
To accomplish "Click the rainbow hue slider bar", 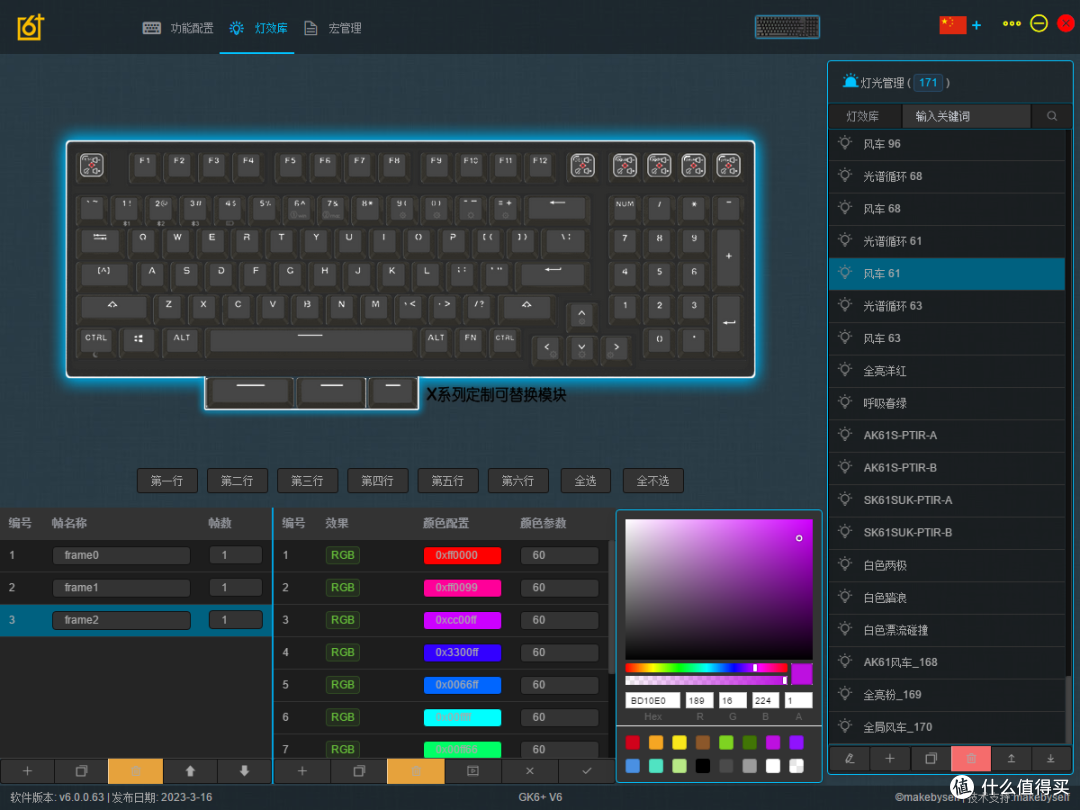I will [x=706, y=667].
